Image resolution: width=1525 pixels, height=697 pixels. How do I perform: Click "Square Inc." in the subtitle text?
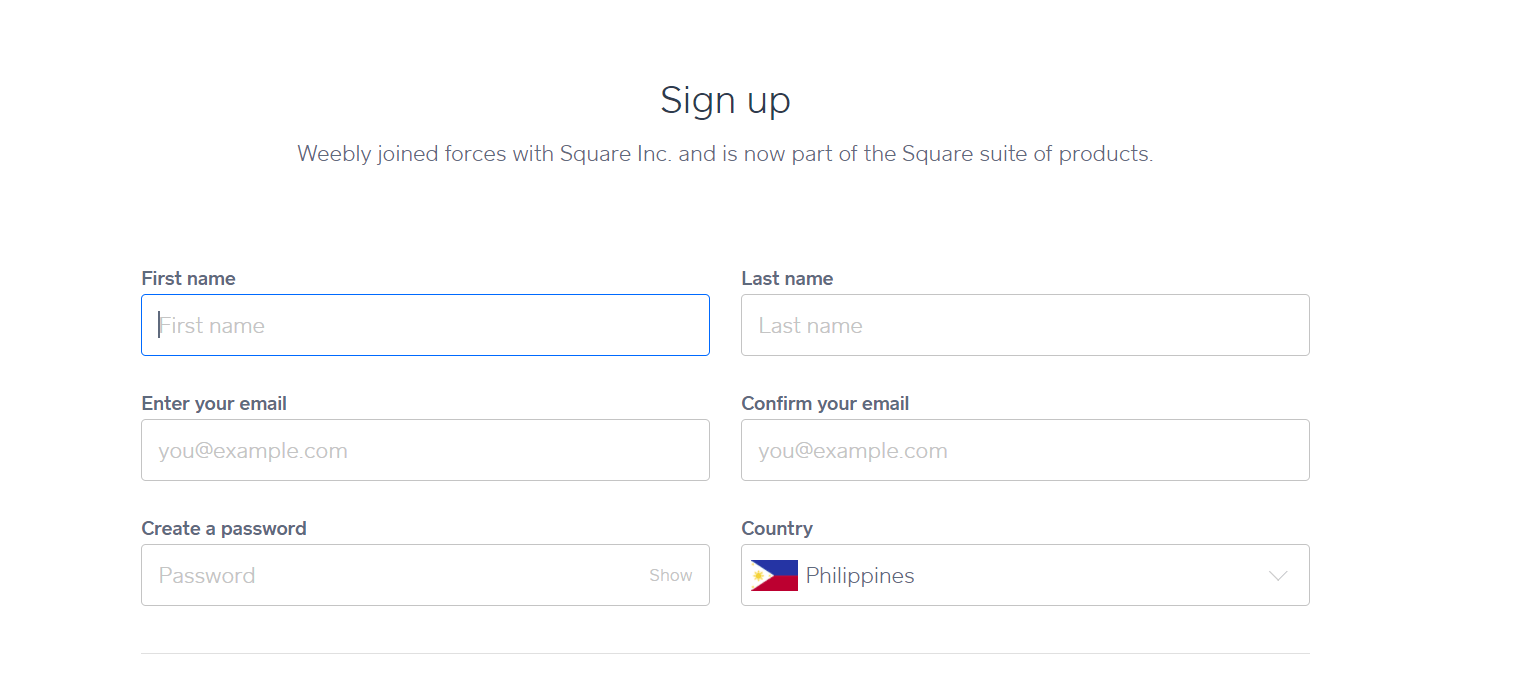pos(615,154)
